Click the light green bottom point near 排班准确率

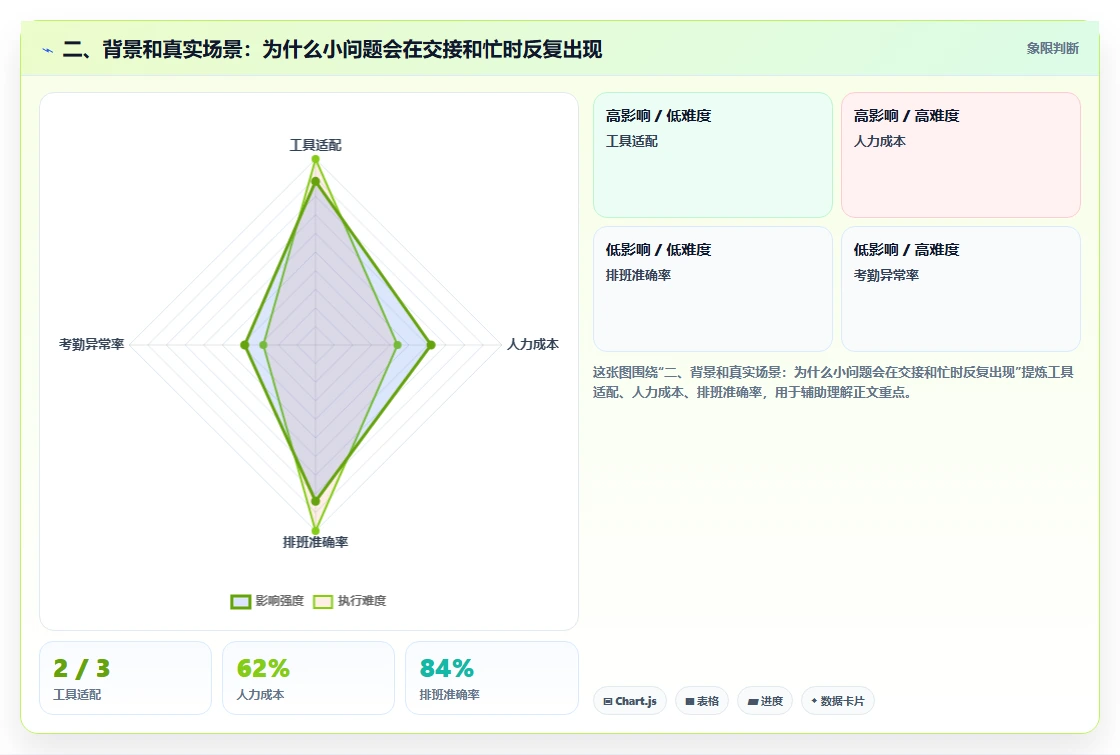click(x=315, y=531)
